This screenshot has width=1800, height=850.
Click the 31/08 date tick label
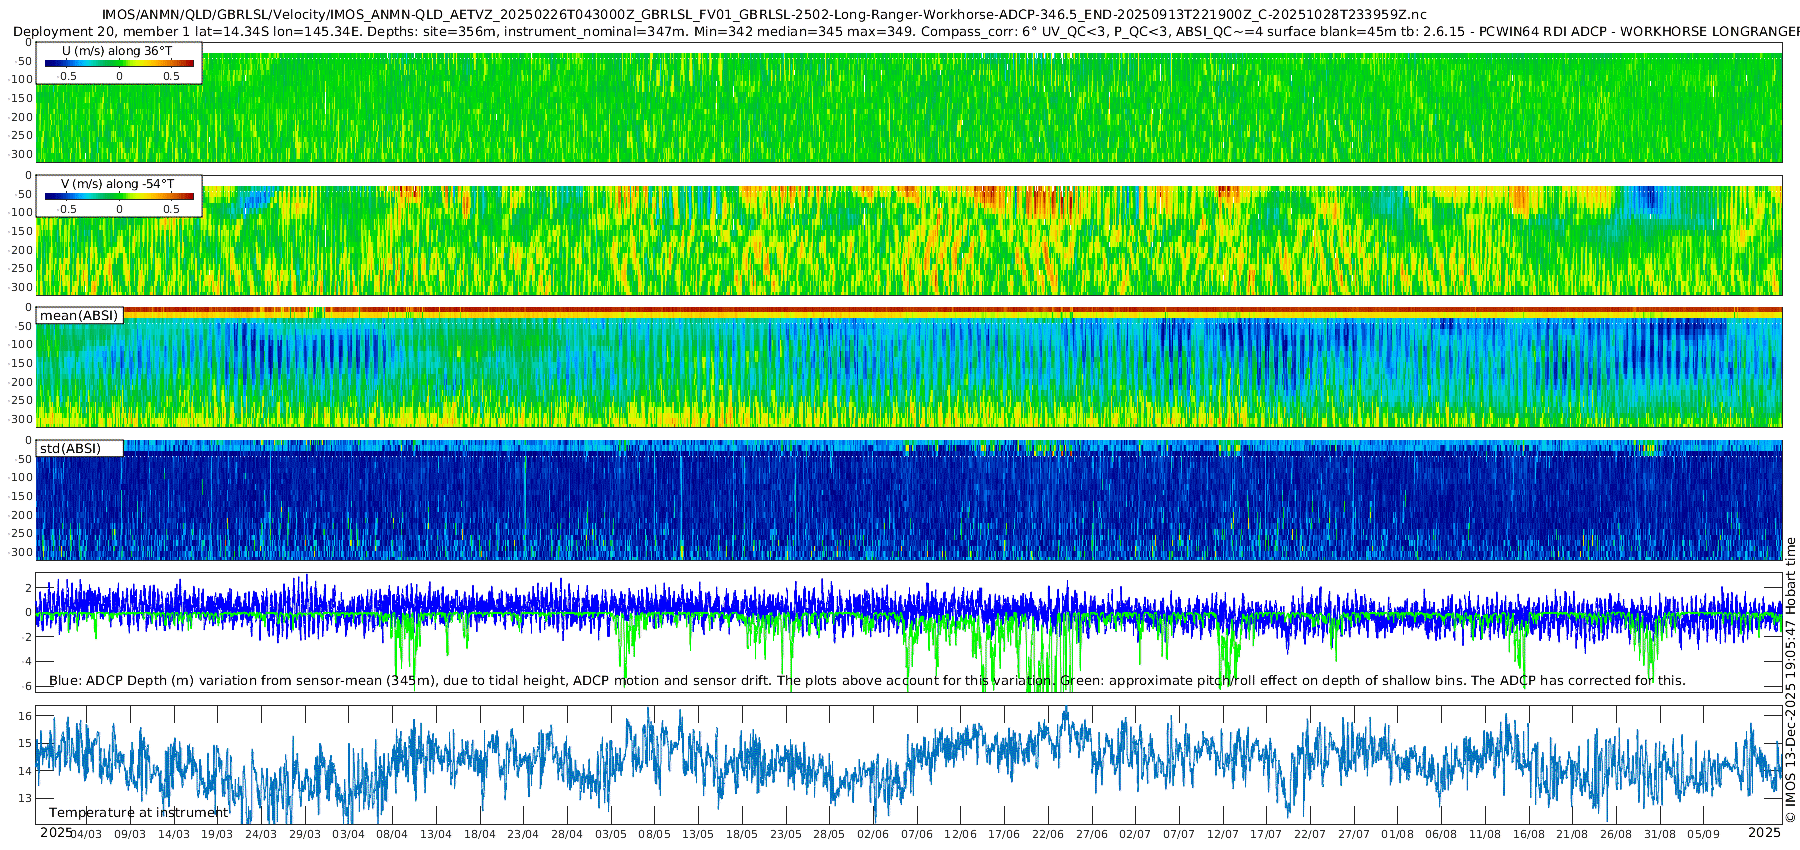(1660, 834)
